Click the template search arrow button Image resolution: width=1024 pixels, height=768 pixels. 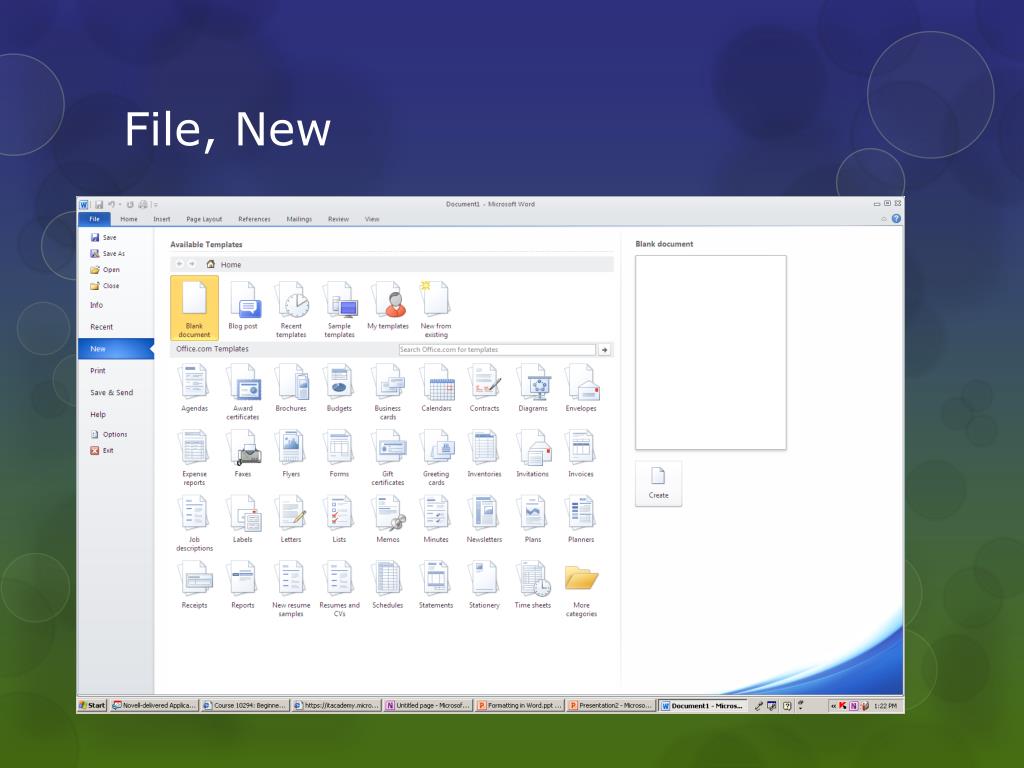[x=605, y=350]
